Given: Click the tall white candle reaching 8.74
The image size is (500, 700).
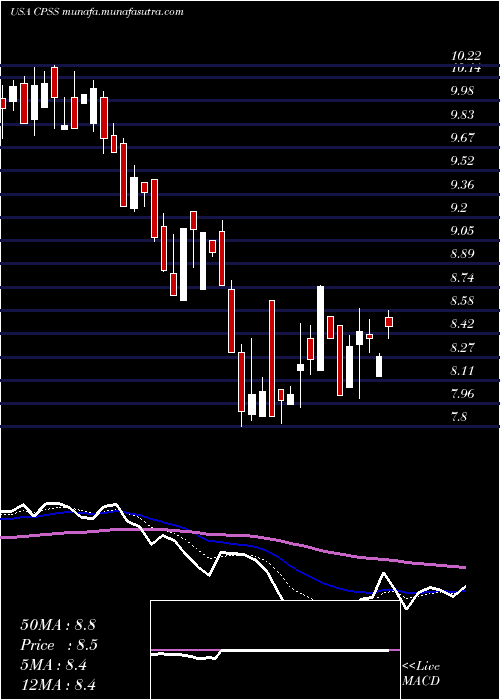Looking at the screenshot, I should coord(321,328).
